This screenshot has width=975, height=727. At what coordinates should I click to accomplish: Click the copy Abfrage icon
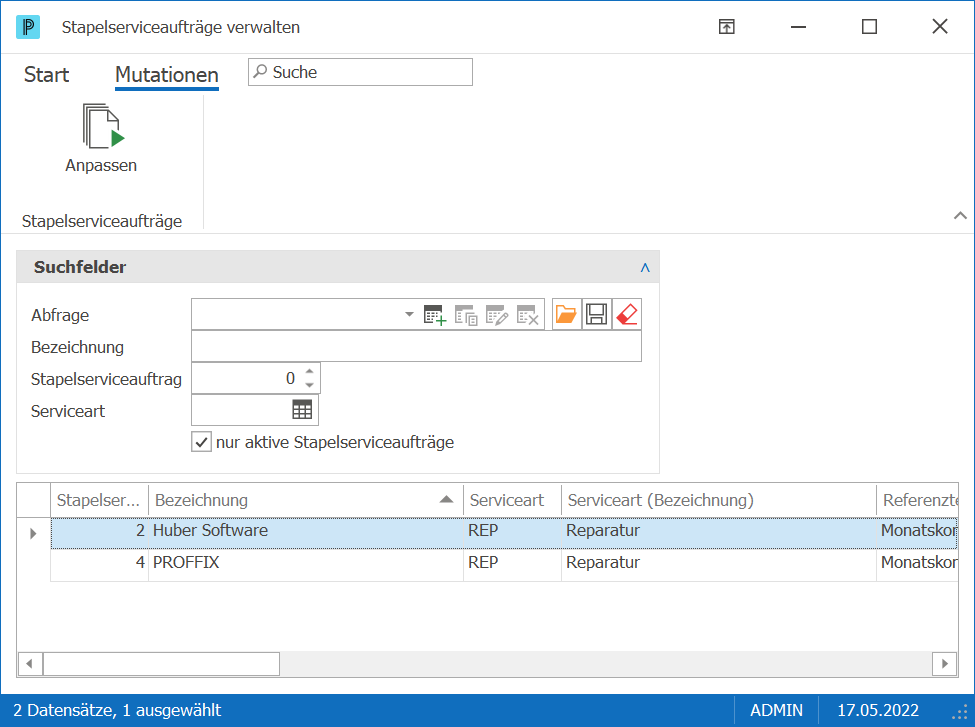click(466, 315)
